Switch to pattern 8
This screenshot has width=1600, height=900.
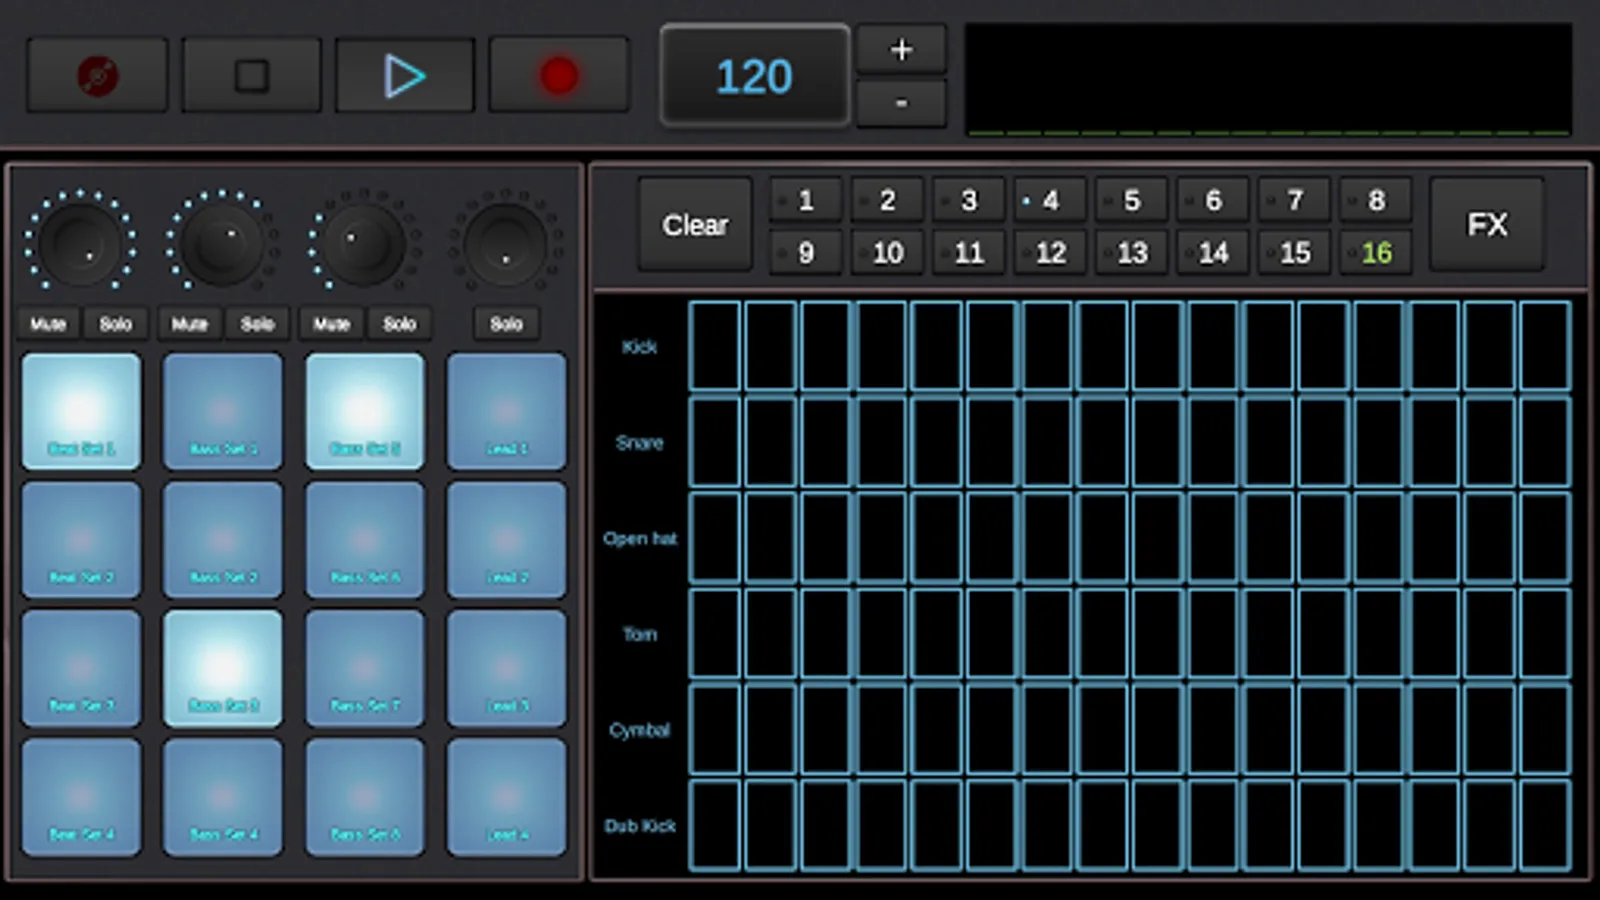coord(1376,200)
